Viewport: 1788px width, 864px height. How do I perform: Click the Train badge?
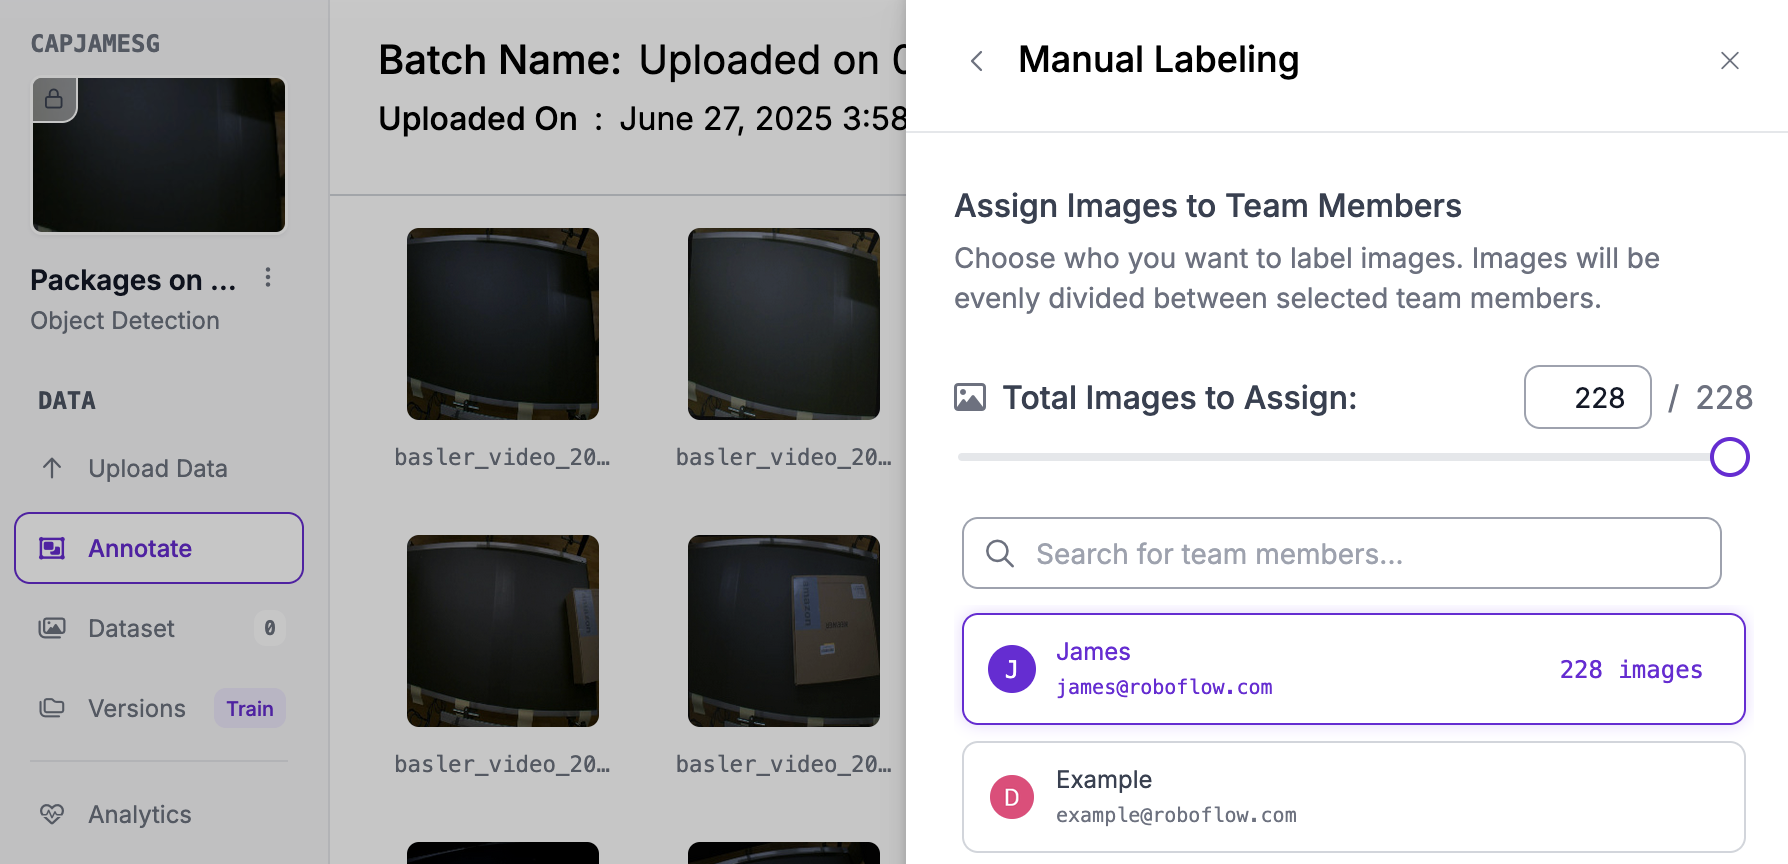249,708
